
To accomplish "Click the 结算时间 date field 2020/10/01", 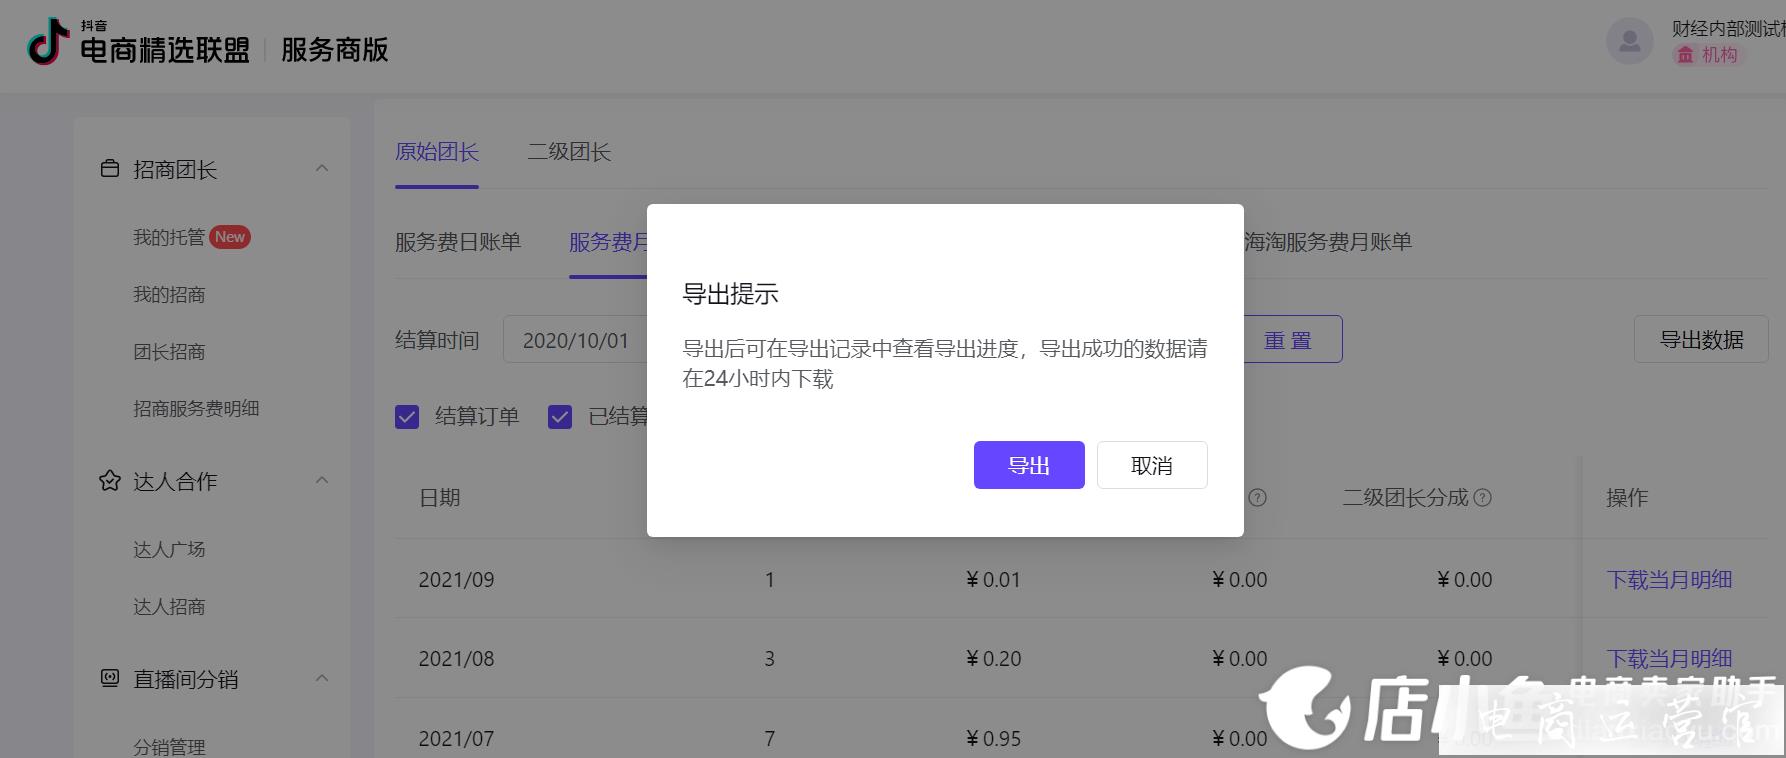I will click(576, 340).
